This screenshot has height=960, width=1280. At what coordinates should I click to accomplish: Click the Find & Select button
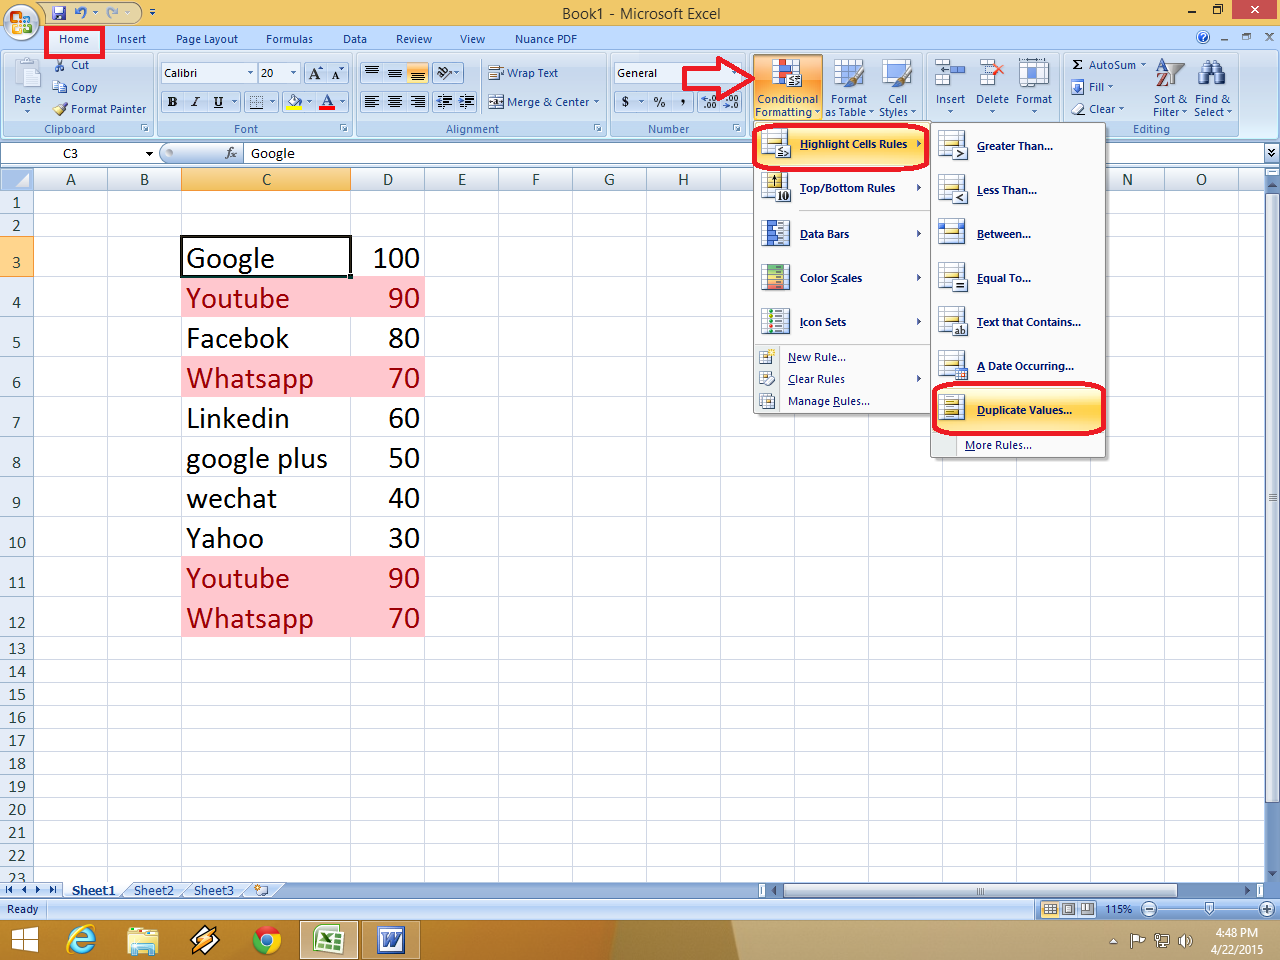click(x=1212, y=88)
